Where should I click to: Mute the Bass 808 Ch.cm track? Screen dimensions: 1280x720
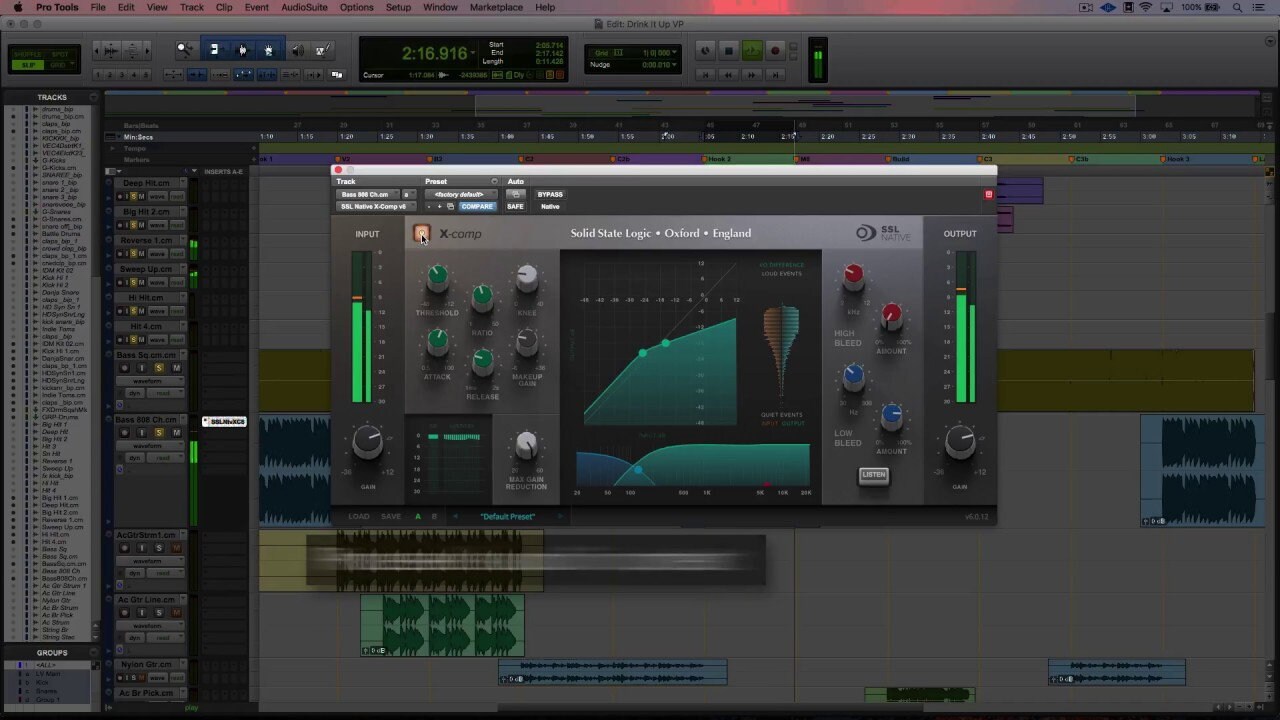point(176,433)
